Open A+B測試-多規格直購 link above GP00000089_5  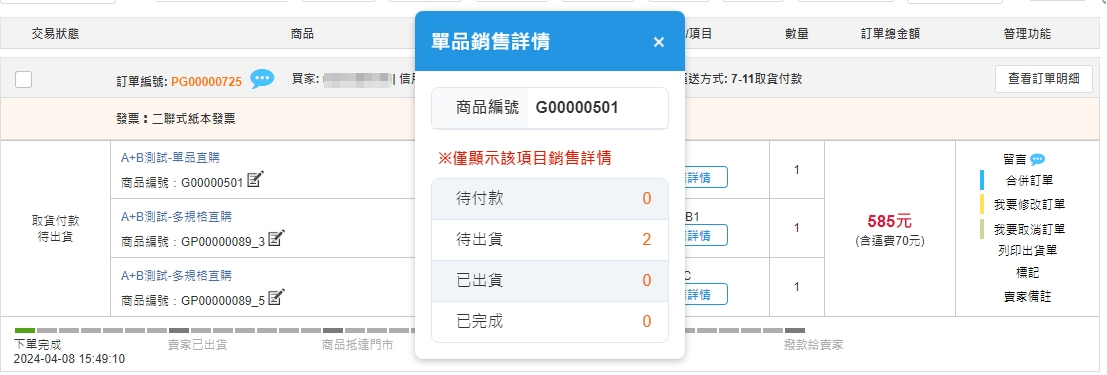pyautogui.click(x=176, y=275)
